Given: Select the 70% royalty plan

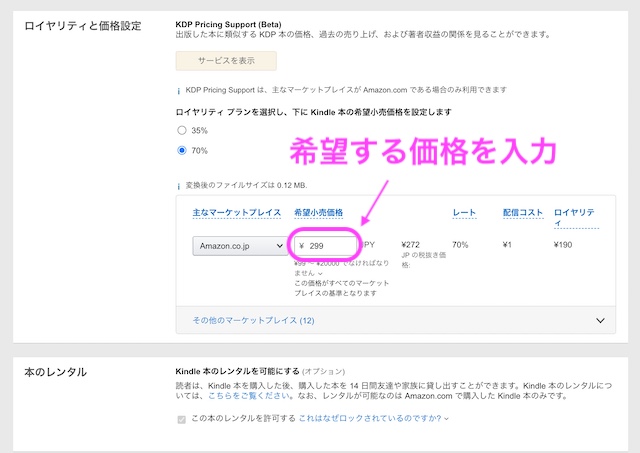Looking at the screenshot, I should click(181, 150).
